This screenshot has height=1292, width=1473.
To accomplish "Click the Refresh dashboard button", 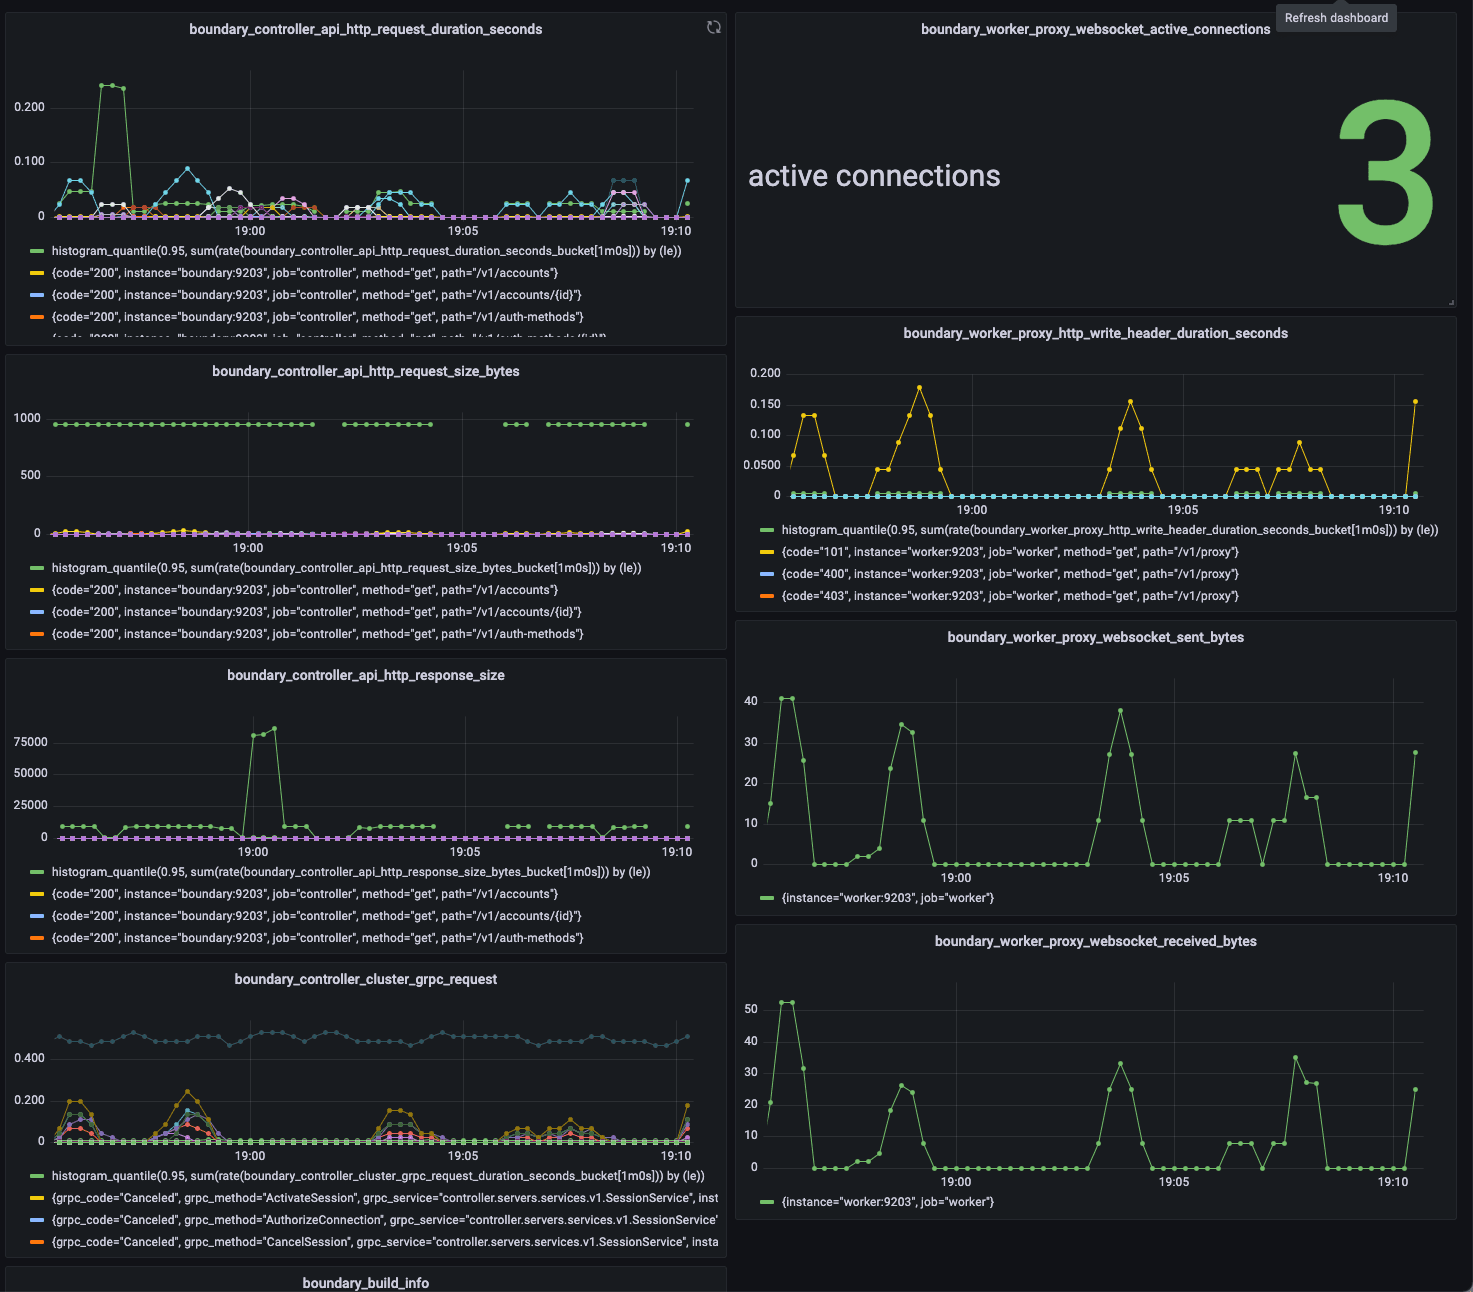I will tap(1336, 17).
